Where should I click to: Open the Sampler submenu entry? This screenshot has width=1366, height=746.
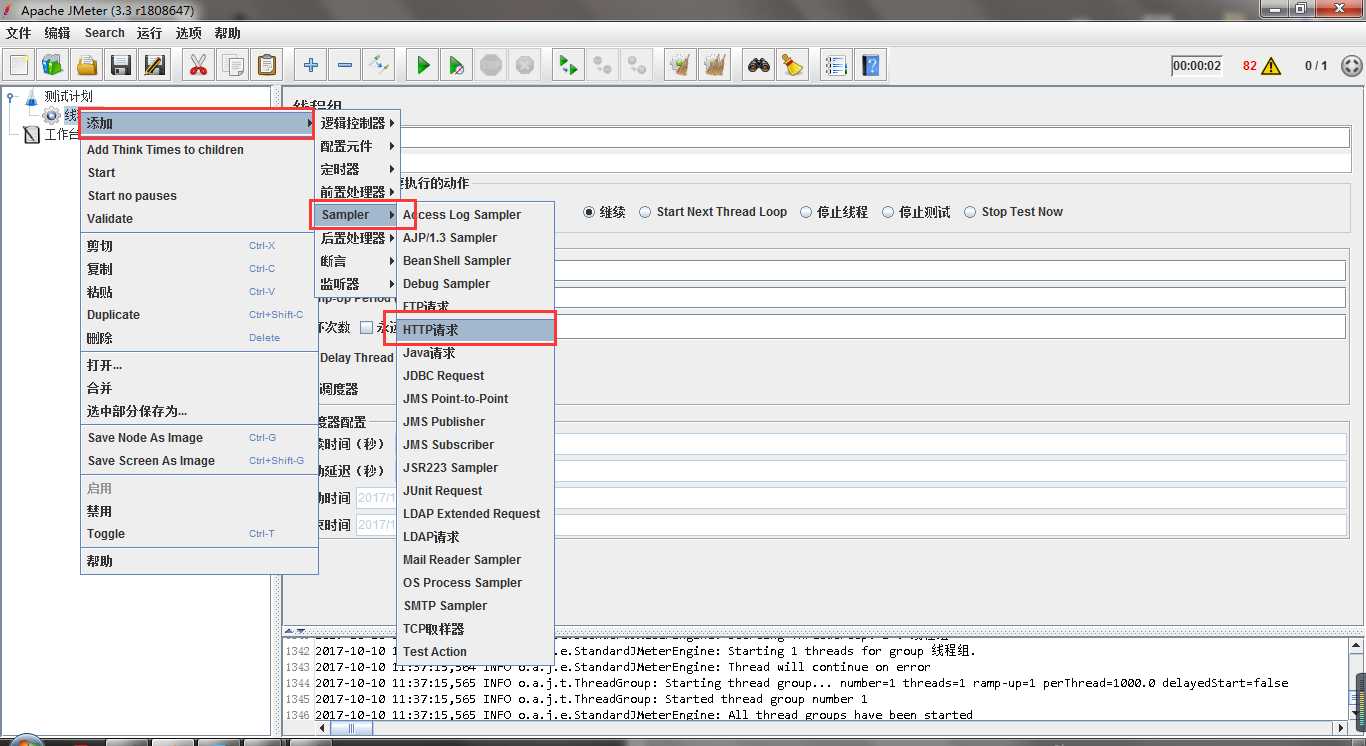pos(355,215)
